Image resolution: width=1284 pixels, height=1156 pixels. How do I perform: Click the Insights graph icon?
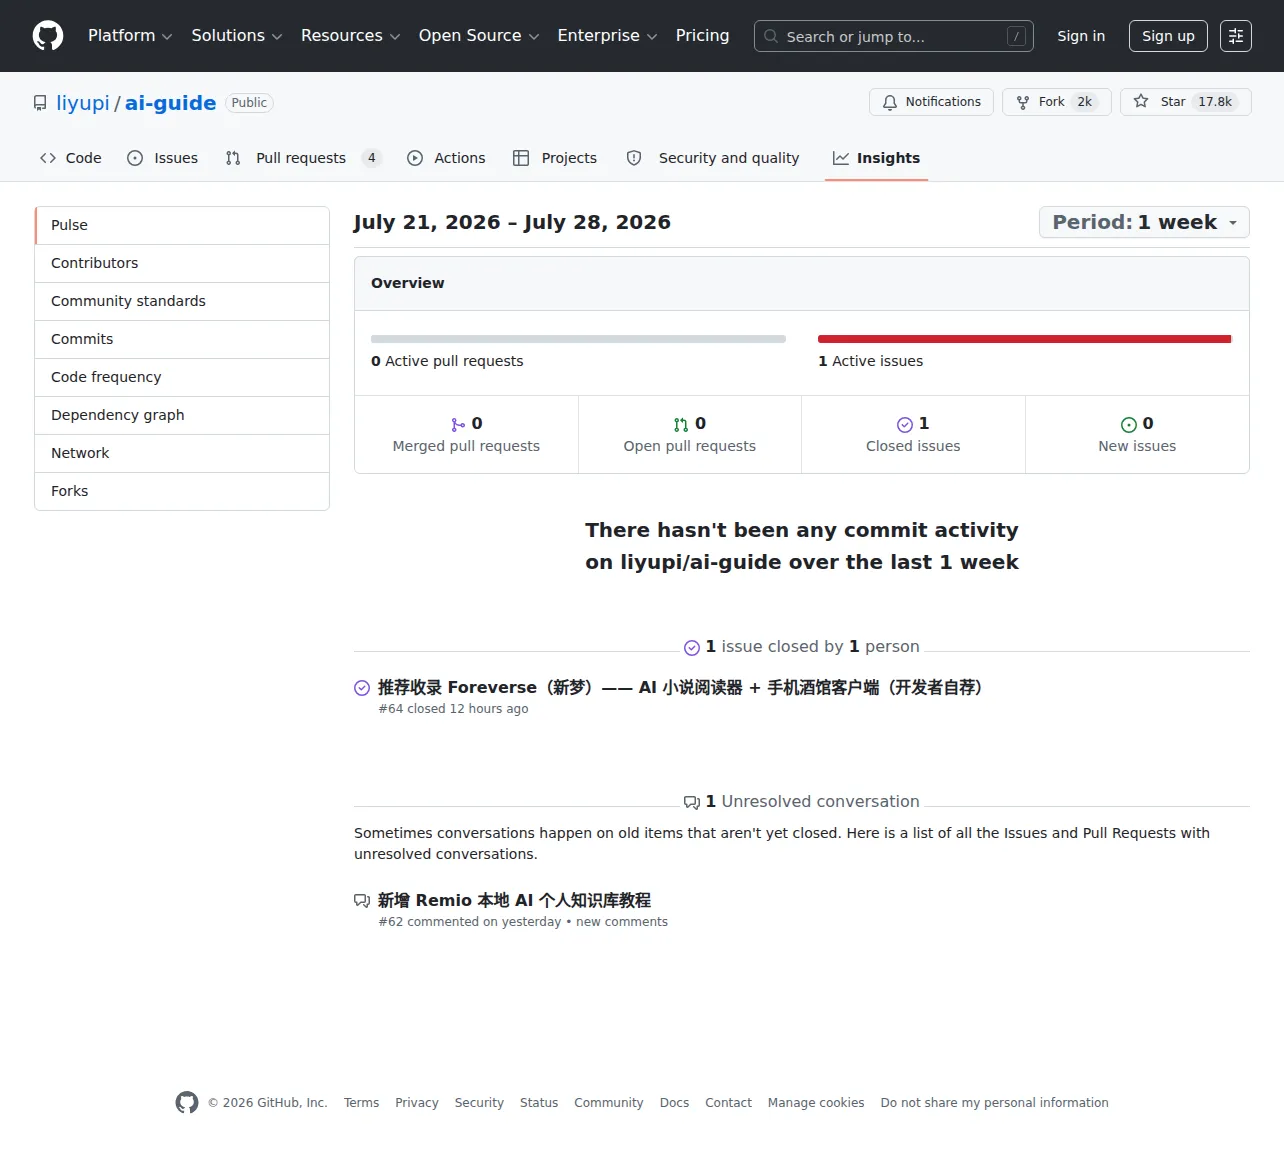pyautogui.click(x=841, y=158)
